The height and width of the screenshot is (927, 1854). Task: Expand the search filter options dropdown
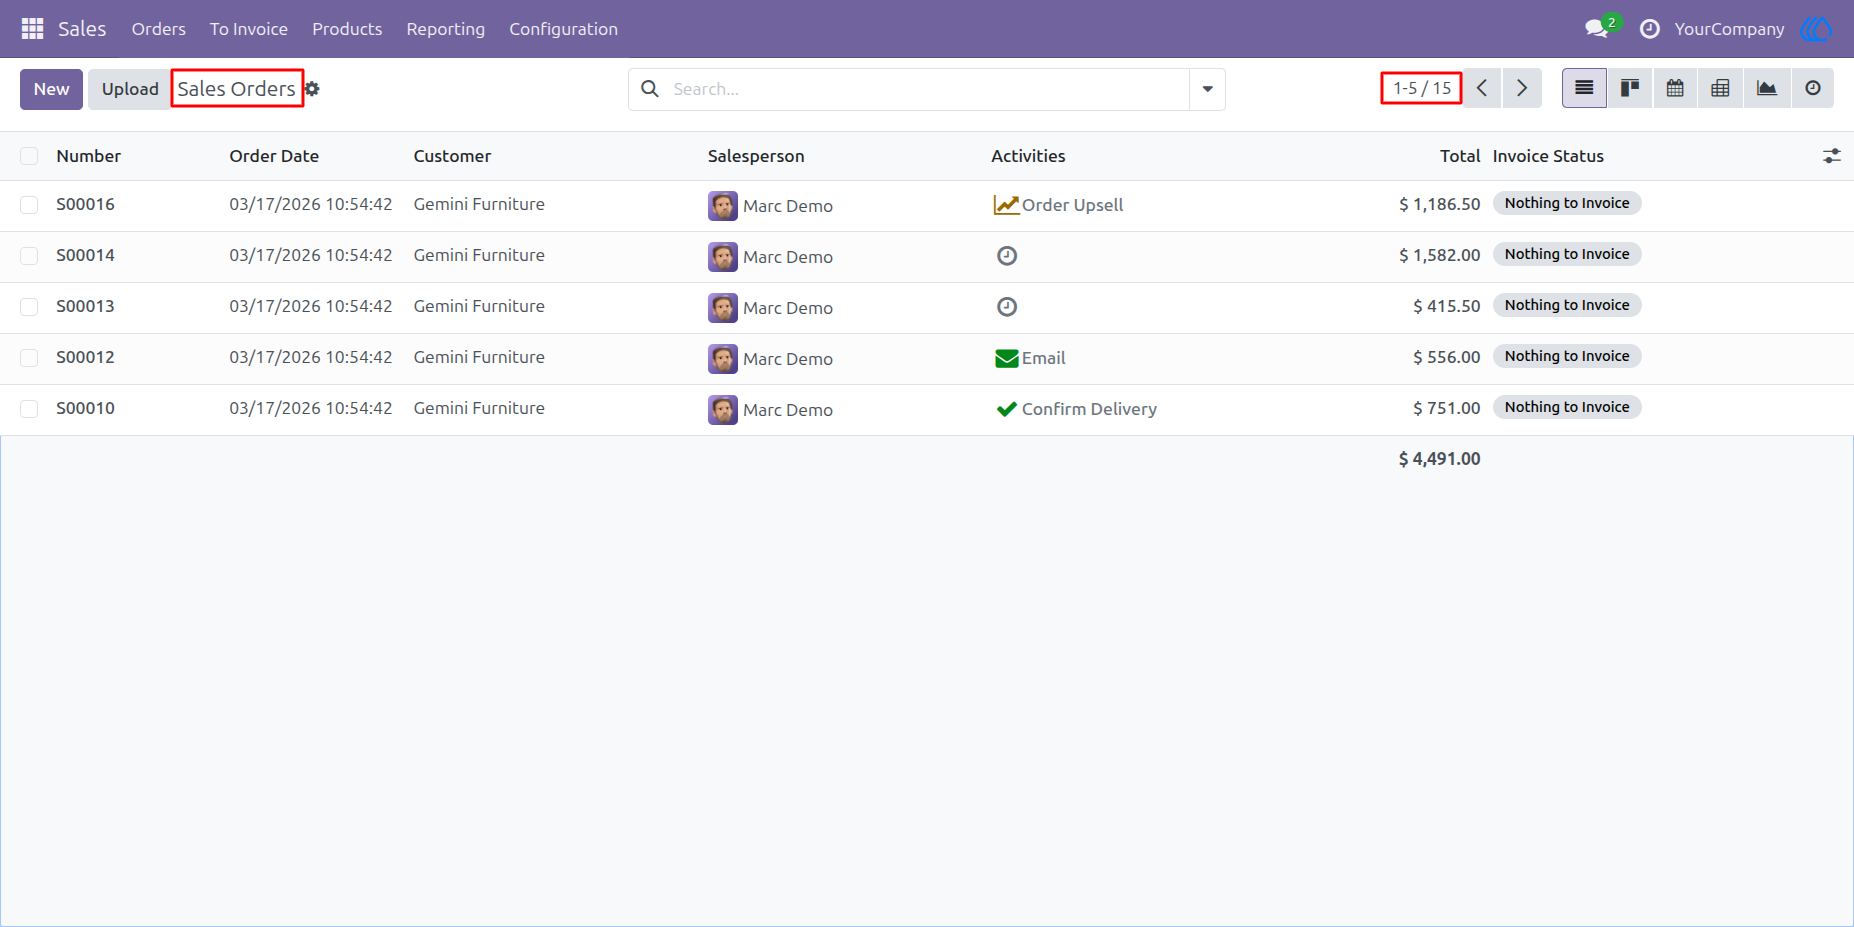coord(1207,89)
